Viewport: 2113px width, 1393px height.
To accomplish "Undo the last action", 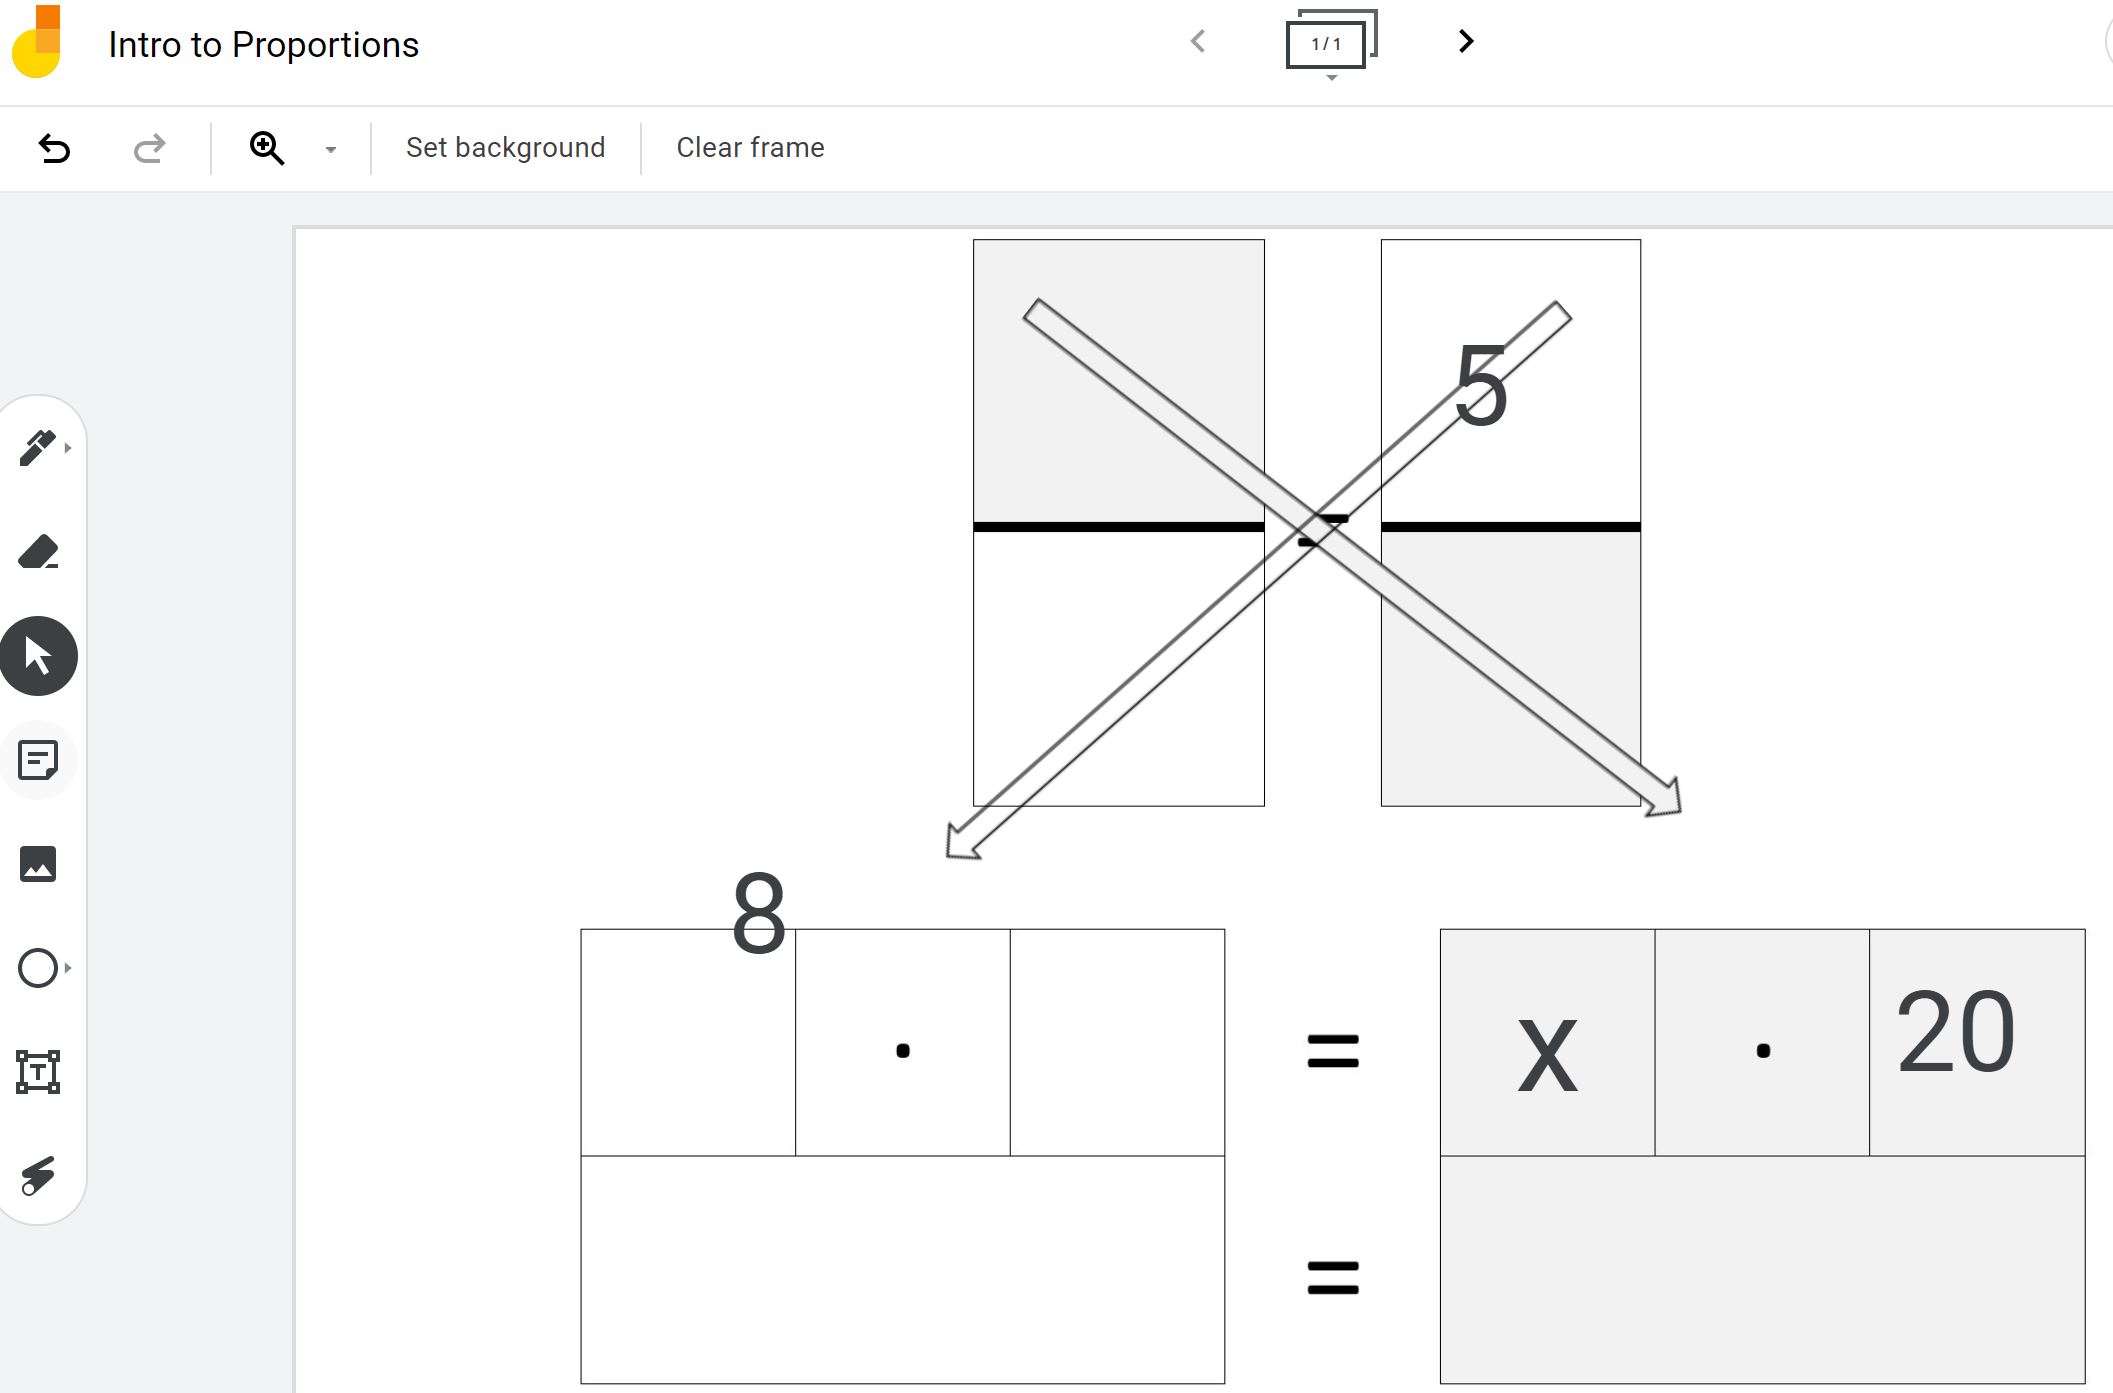I will pos(55,148).
